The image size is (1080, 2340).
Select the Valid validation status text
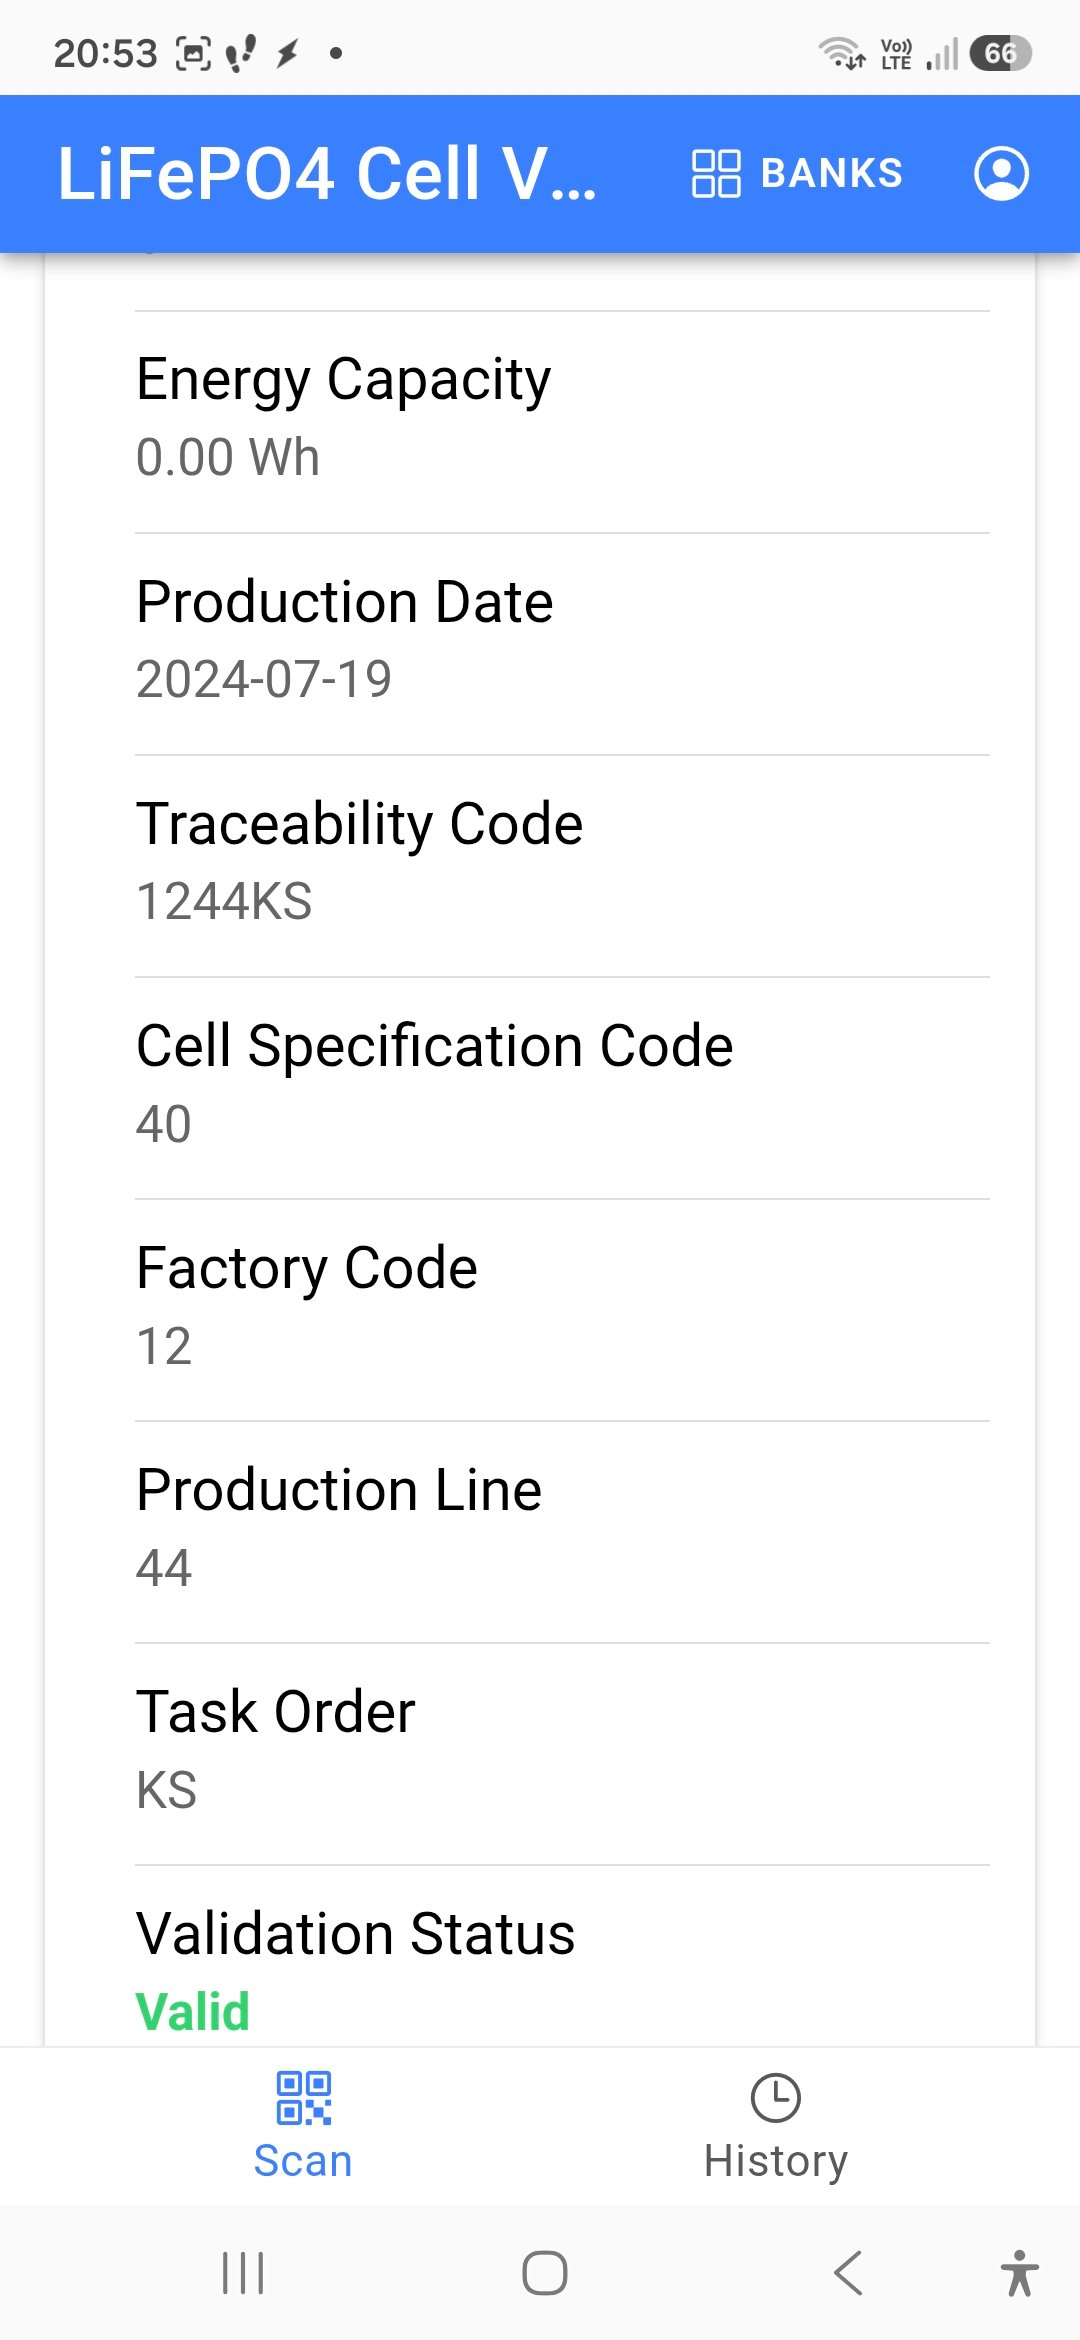(192, 2011)
